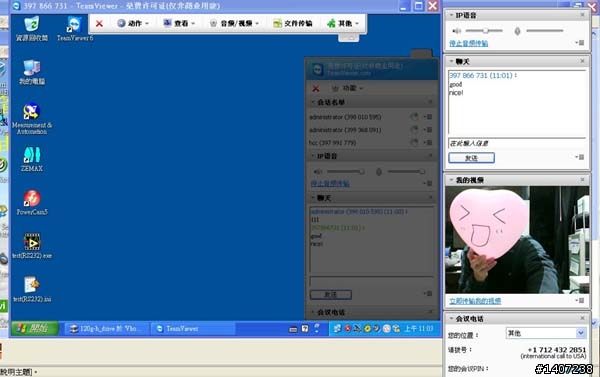Screen dimensions: 600x377
Task: Select the PowerCam5 desktop icon
Action: tap(32, 203)
